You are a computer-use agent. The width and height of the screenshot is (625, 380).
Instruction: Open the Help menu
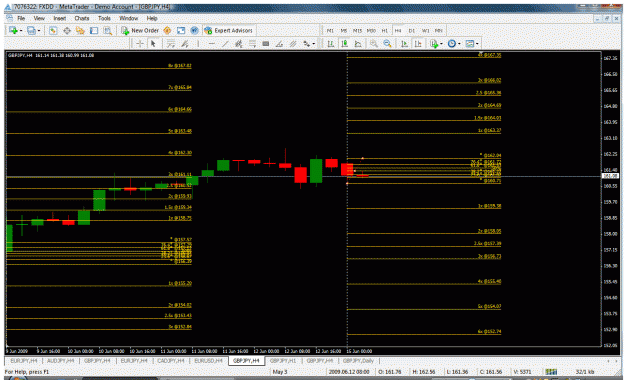(x=152, y=18)
